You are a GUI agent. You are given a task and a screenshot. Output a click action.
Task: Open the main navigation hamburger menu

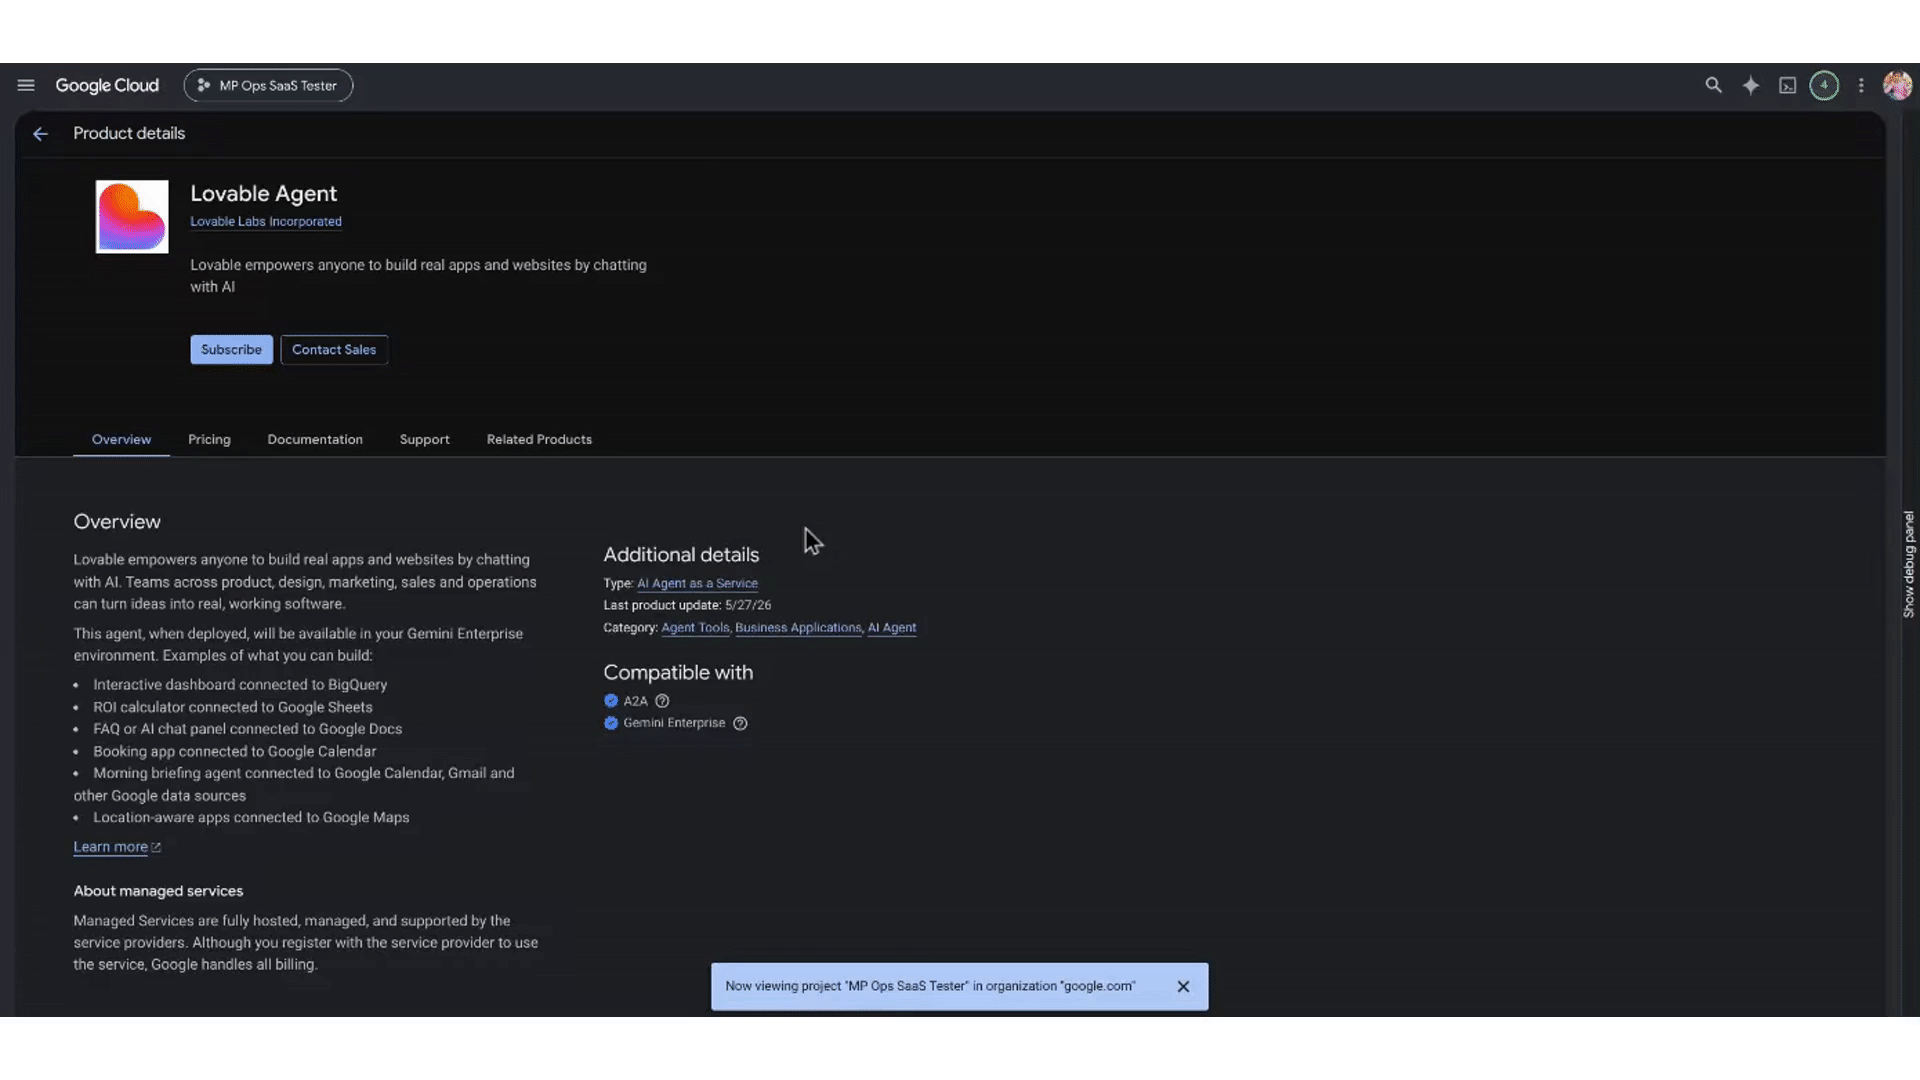[x=26, y=86]
